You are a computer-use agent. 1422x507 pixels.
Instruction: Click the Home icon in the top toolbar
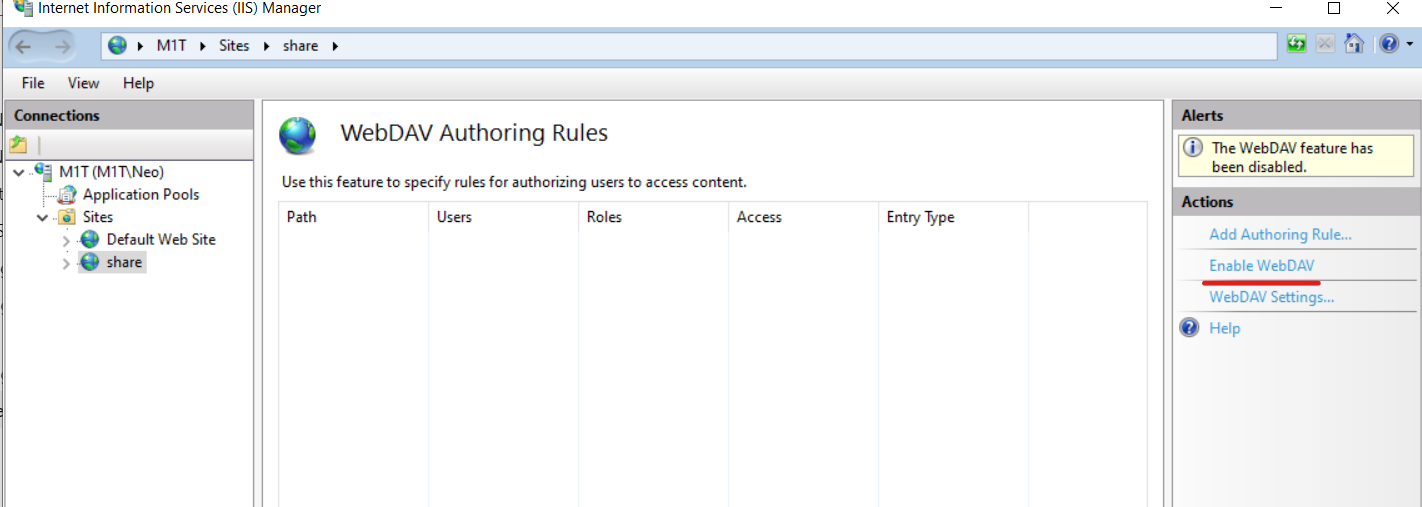click(x=1354, y=44)
